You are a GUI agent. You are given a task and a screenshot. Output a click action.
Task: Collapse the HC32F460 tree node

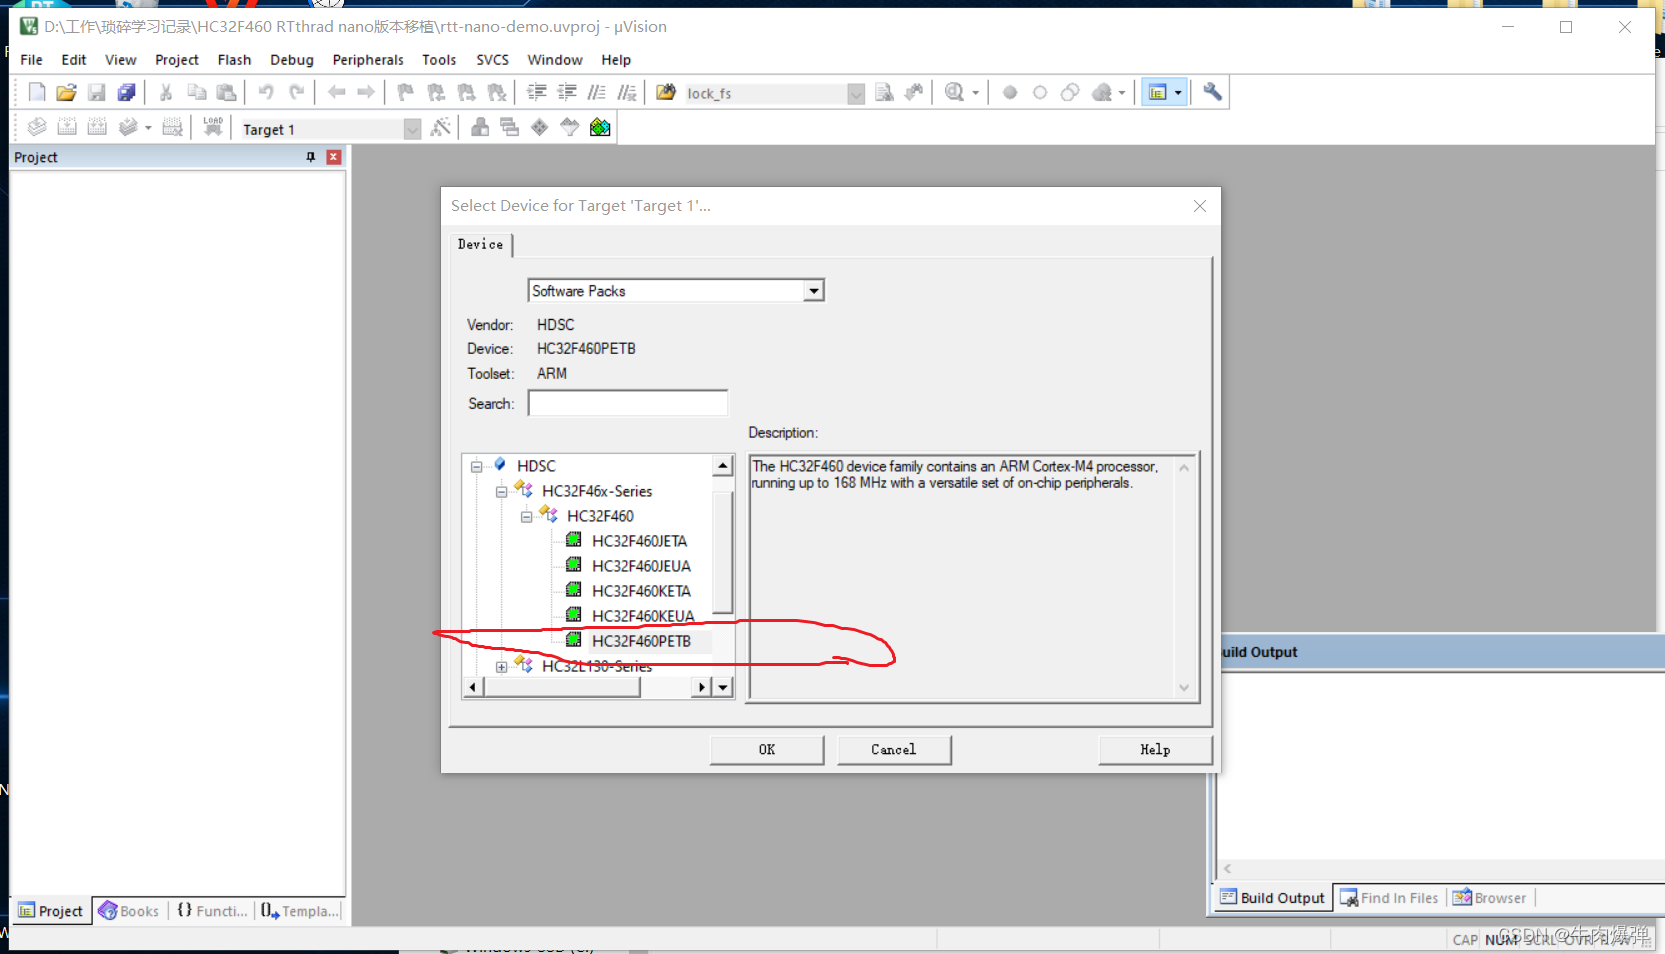coord(527,516)
